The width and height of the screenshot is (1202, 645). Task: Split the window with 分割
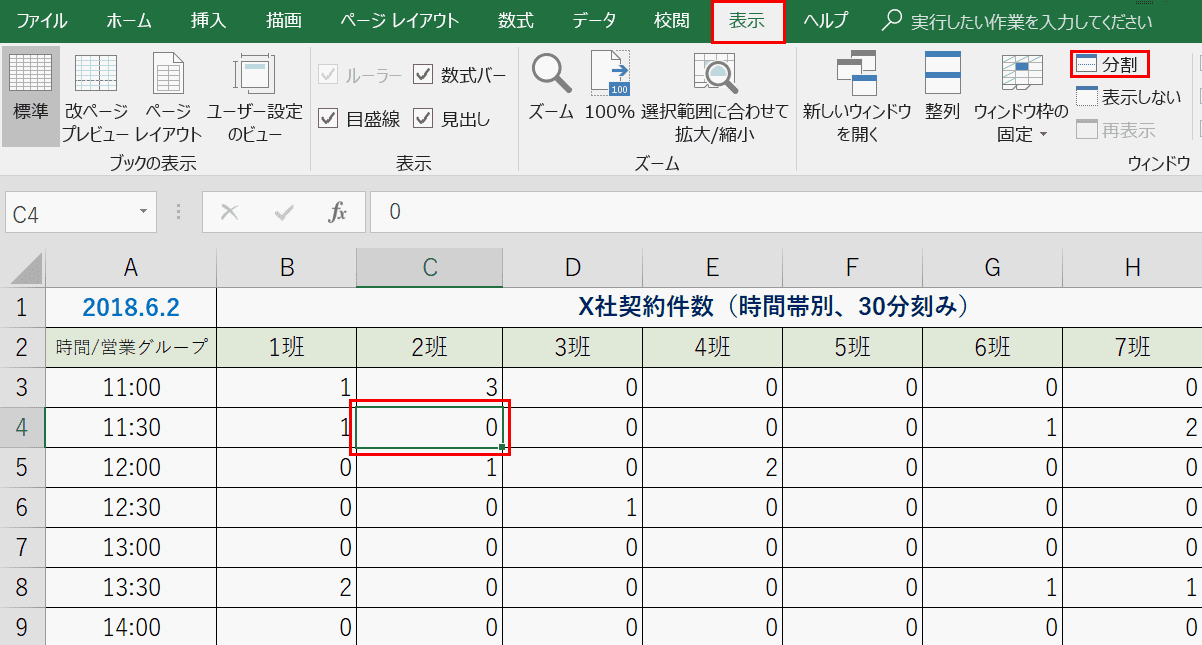click(1109, 65)
